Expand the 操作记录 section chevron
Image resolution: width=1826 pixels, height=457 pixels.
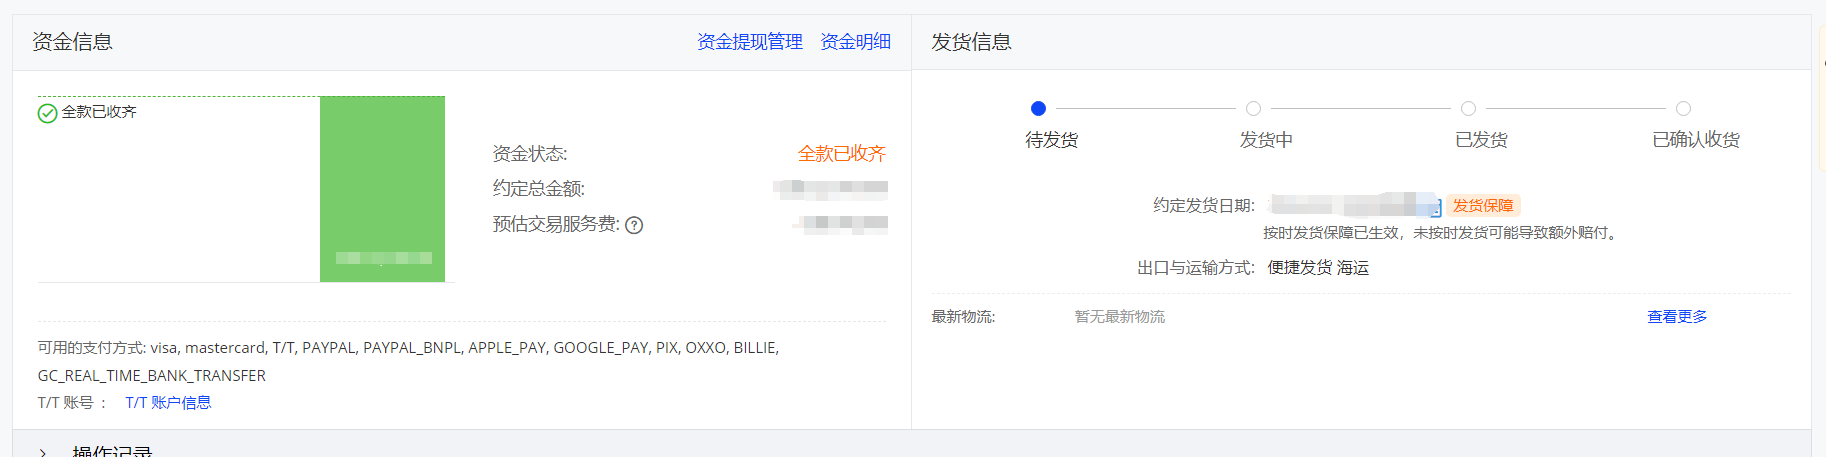pos(42,452)
